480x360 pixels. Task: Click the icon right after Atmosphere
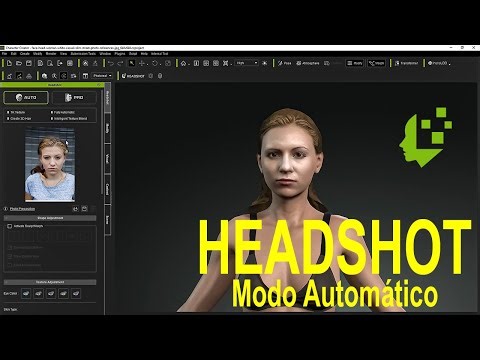(327, 63)
